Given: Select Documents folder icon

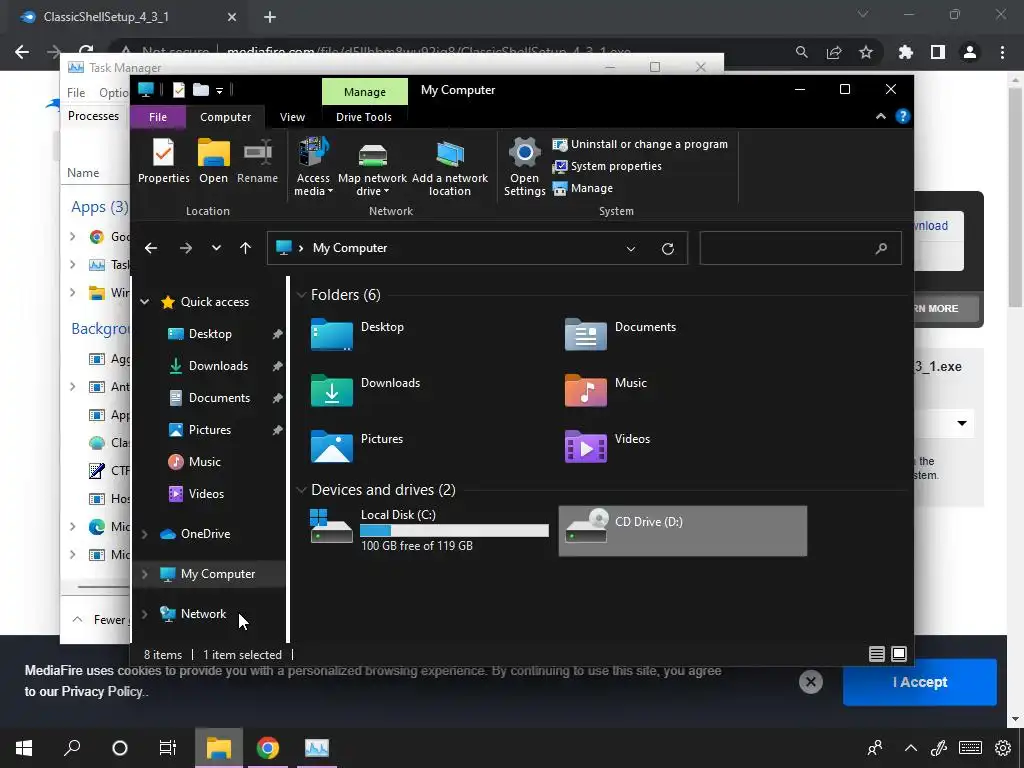Looking at the screenshot, I should point(586,334).
